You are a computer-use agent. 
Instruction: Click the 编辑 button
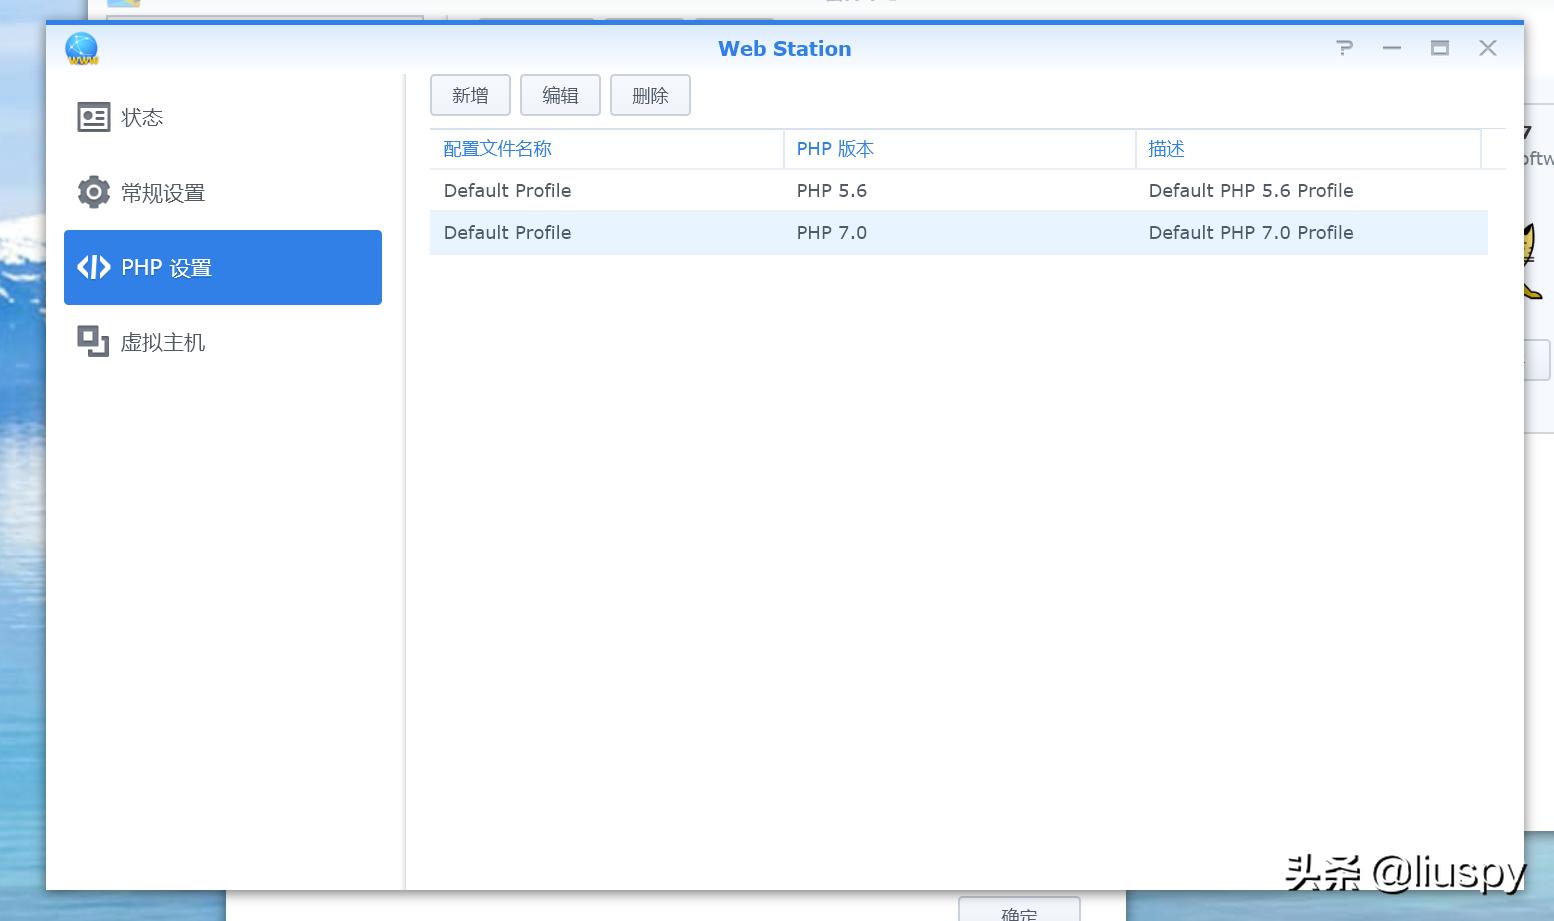click(560, 95)
